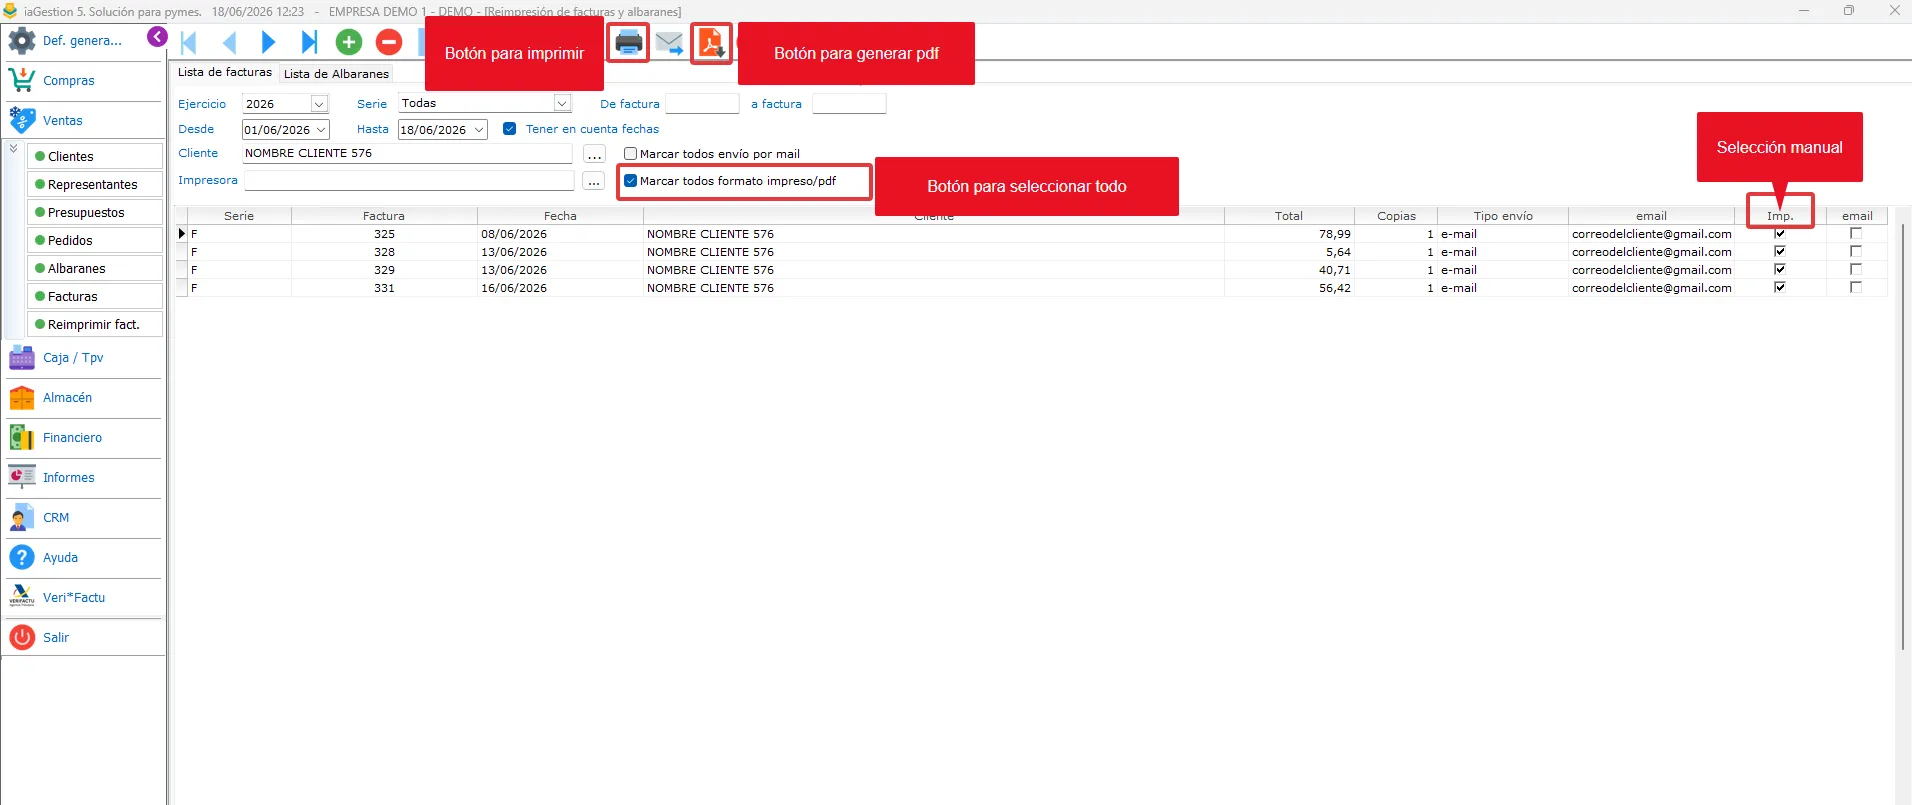Image resolution: width=1912 pixels, height=805 pixels.
Task: Click the Cliente lookup ellipsis button
Action: pos(594,155)
